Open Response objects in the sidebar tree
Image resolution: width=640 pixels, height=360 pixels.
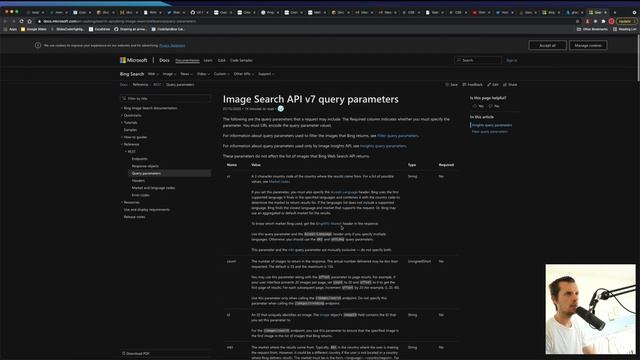(145, 166)
